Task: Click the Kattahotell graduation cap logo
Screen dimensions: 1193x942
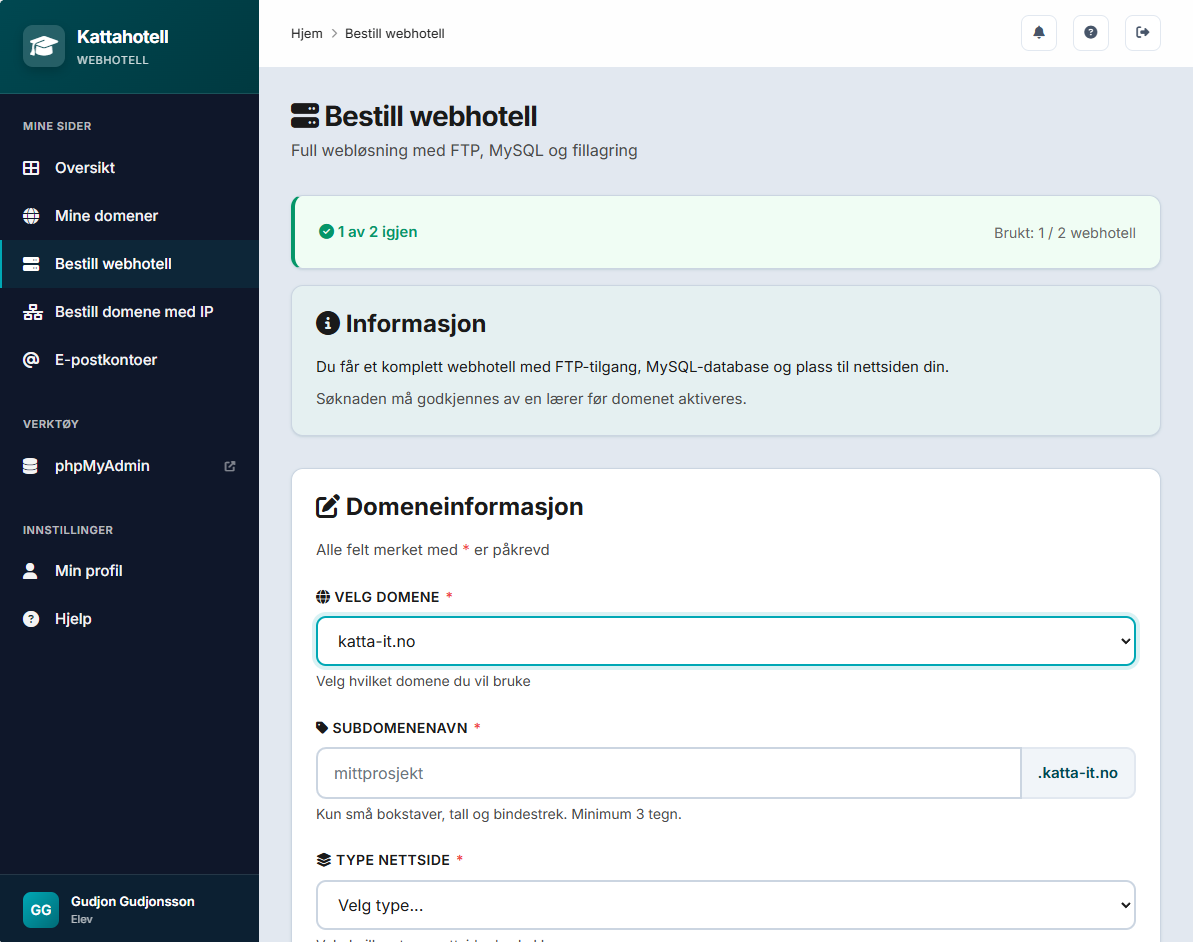Action: click(43, 46)
